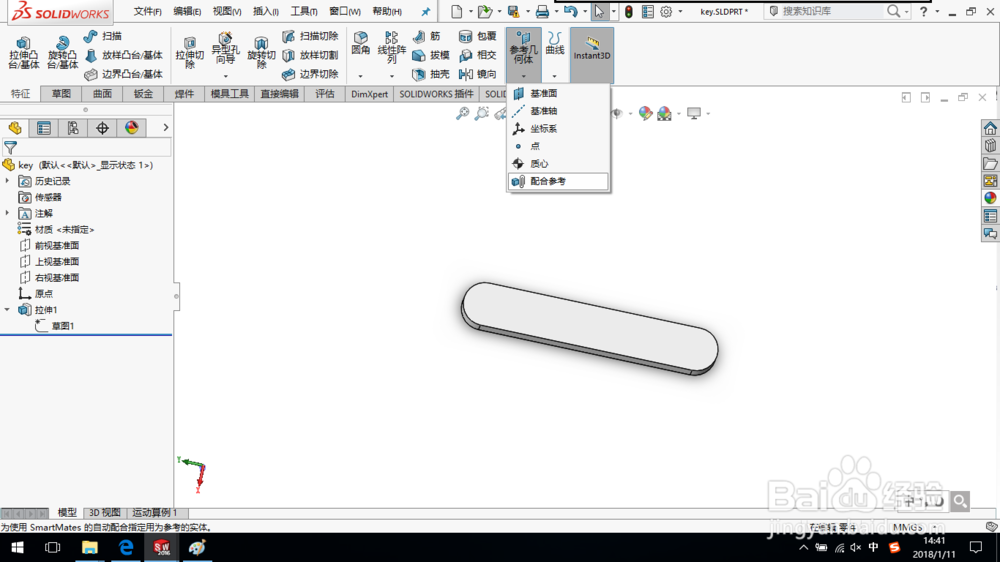Open Hole Wizard (异型孔向导)
The height and width of the screenshot is (562, 1000).
[x=225, y=48]
